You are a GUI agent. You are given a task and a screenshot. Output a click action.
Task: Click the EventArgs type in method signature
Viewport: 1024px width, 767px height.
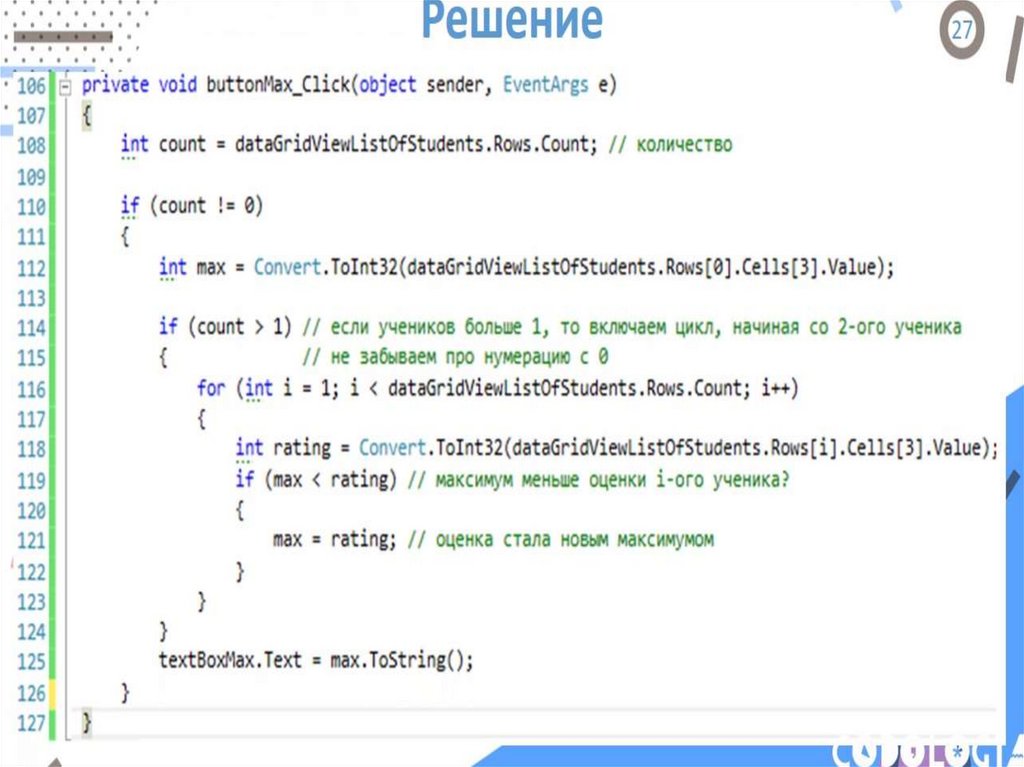click(545, 86)
